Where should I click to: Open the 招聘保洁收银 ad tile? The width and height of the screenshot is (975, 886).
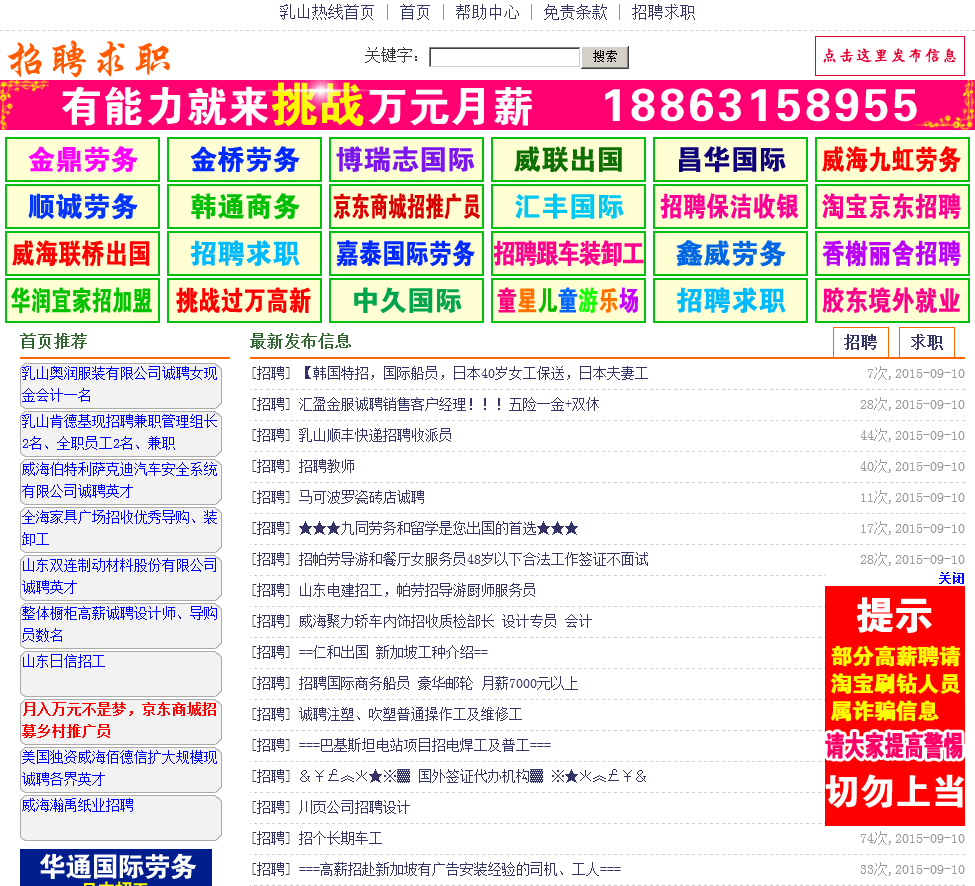(731, 206)
